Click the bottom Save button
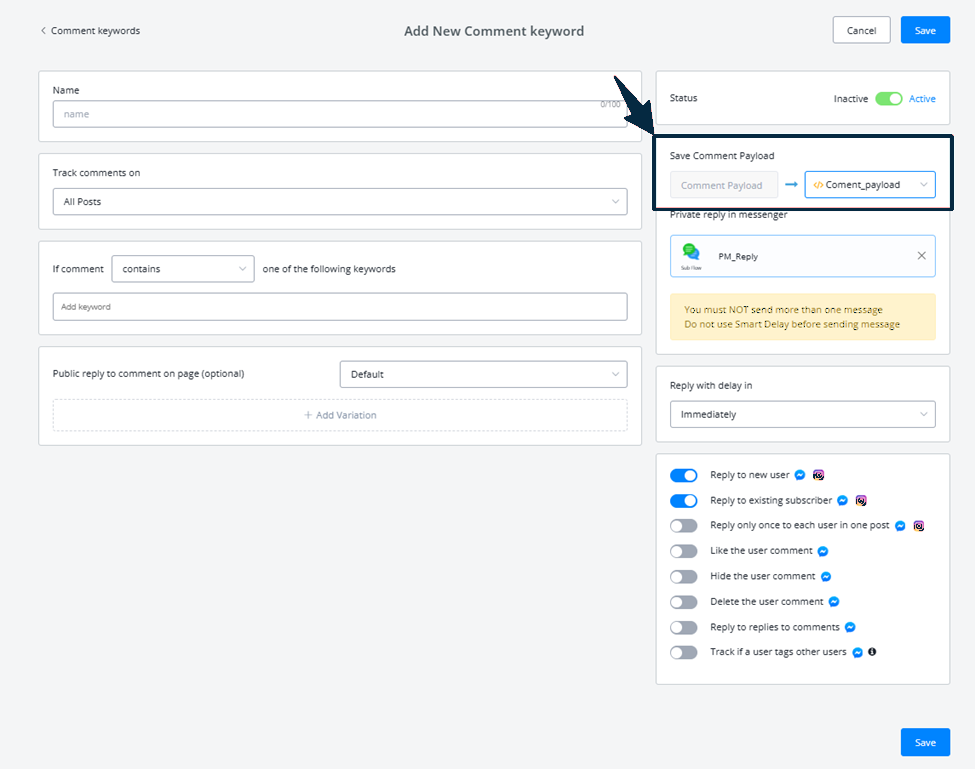The height and width of the screenshot is (769, 975). coord(925,742)
